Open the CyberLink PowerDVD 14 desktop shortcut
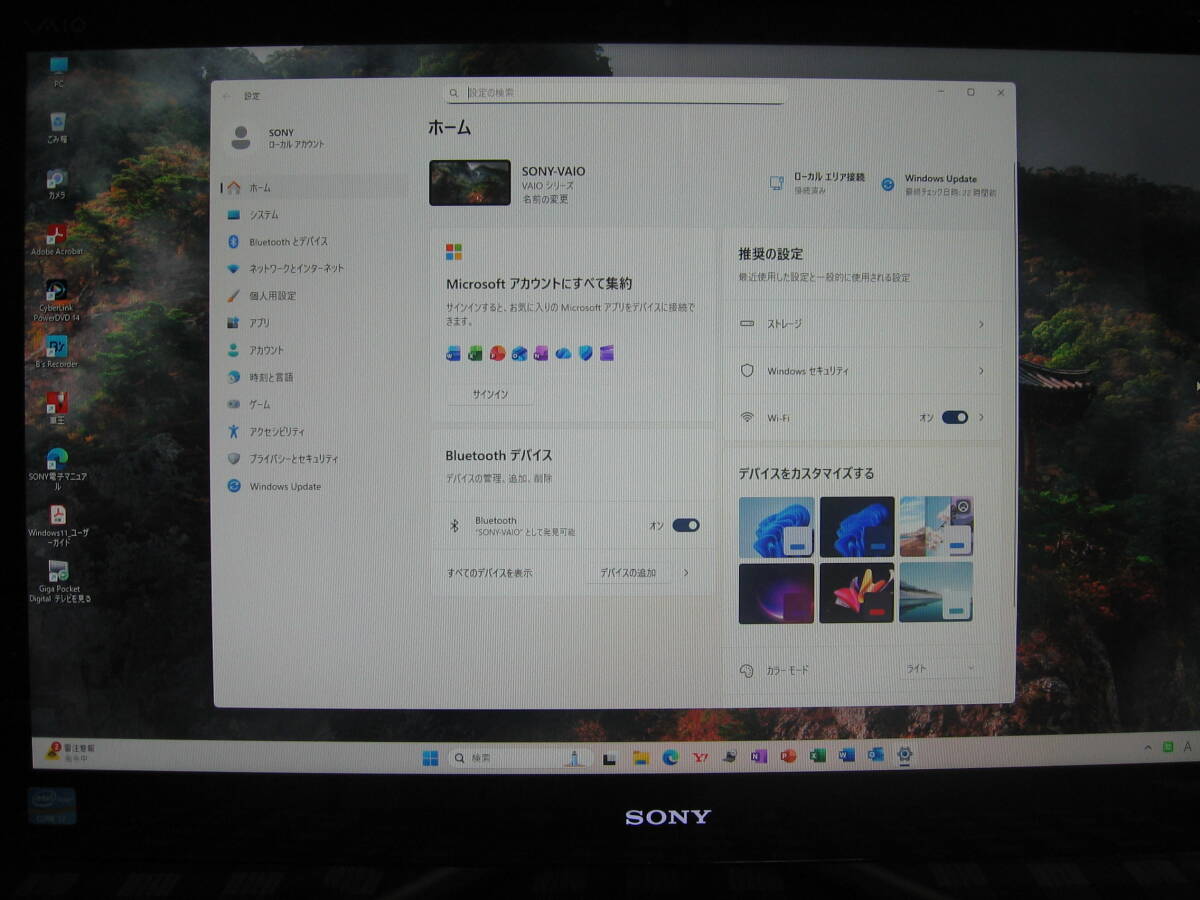Image resolution: width=1200 pixels, height=900 pixels. 57,300
